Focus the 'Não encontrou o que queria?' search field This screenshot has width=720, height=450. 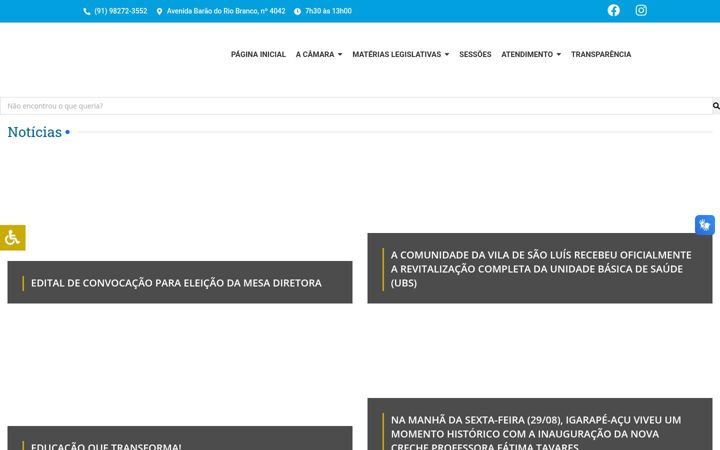click(x=356, y=106)
